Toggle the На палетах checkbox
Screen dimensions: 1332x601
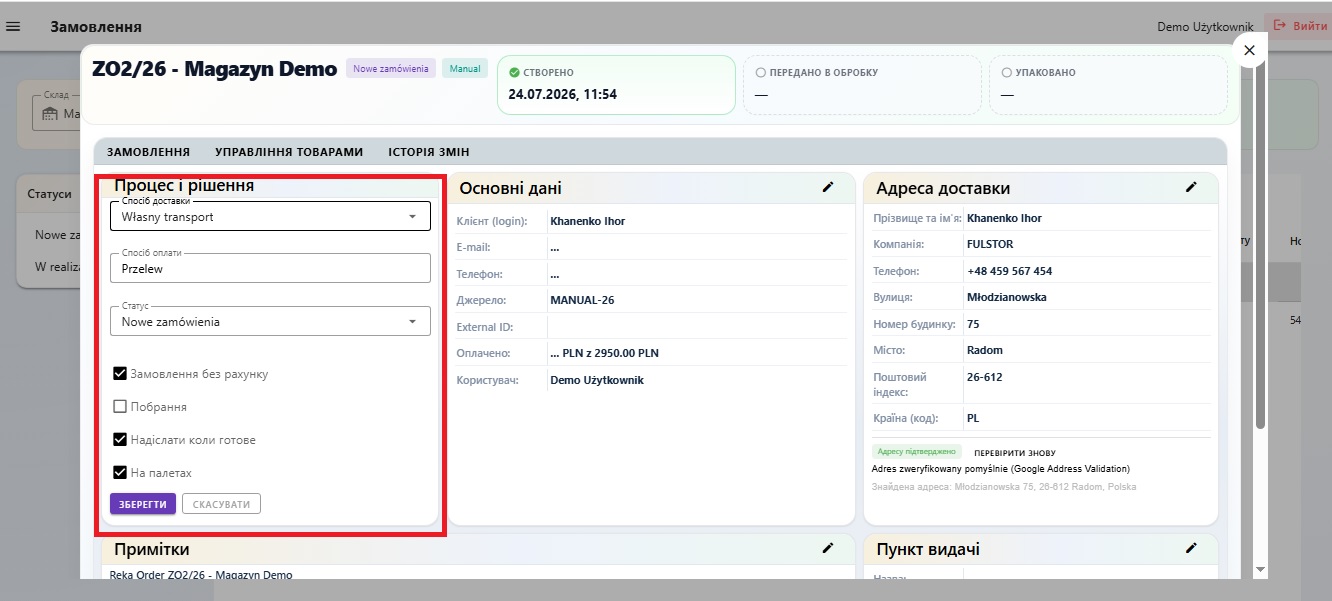(120, 473)
